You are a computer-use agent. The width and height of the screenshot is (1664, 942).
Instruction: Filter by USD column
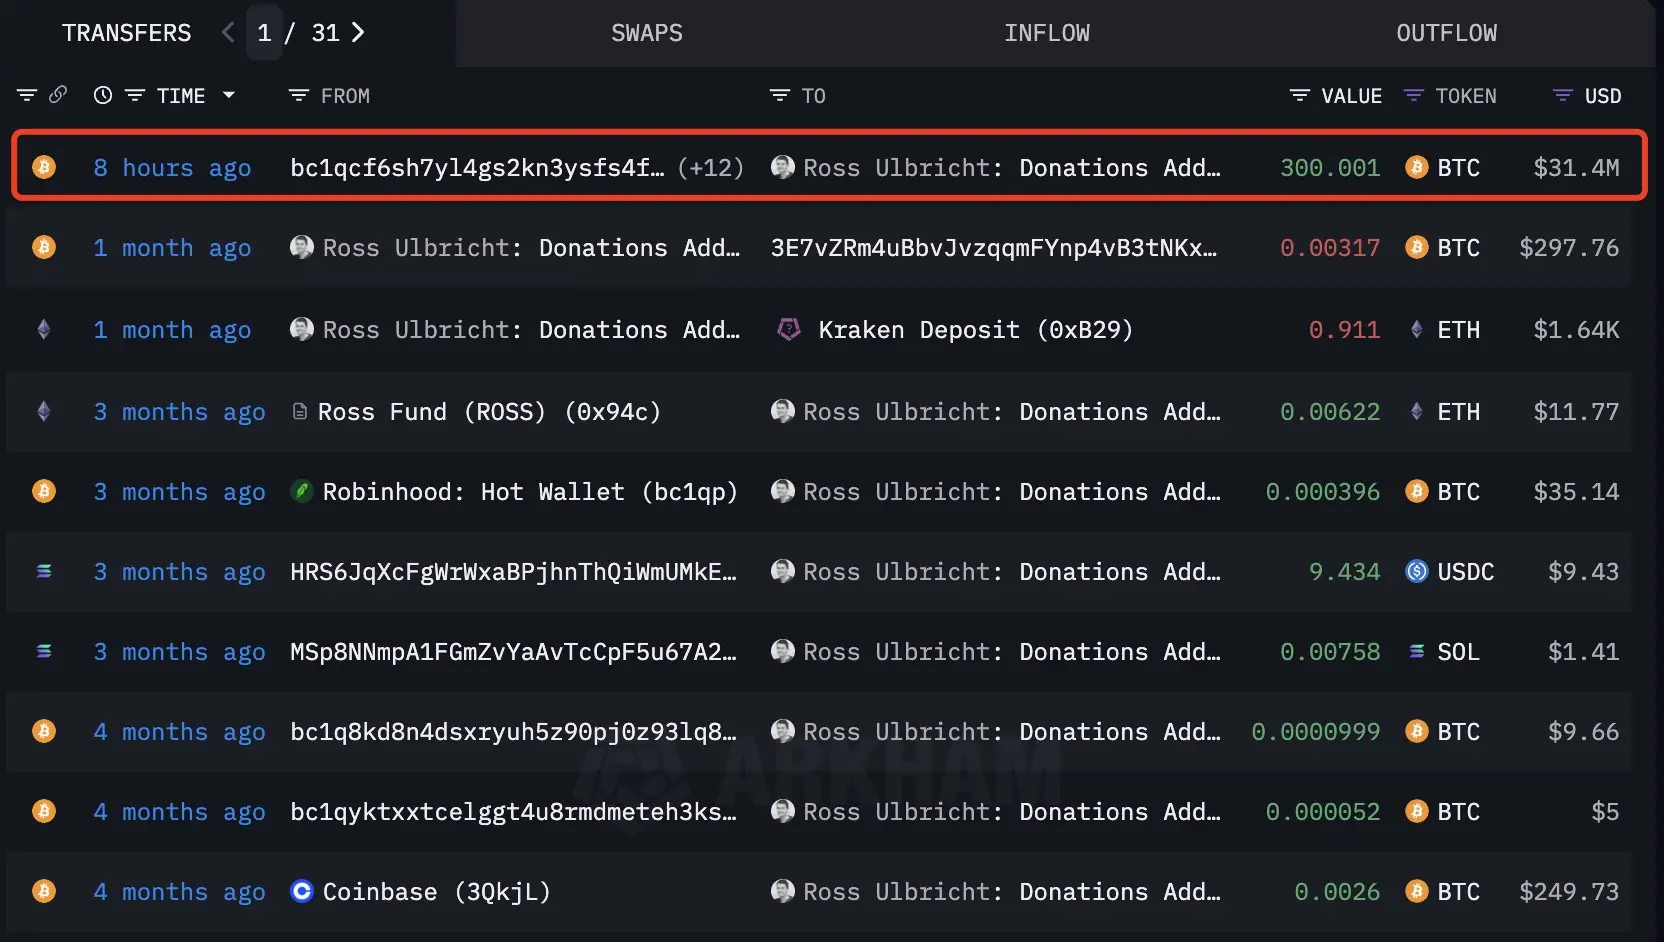1562,95
